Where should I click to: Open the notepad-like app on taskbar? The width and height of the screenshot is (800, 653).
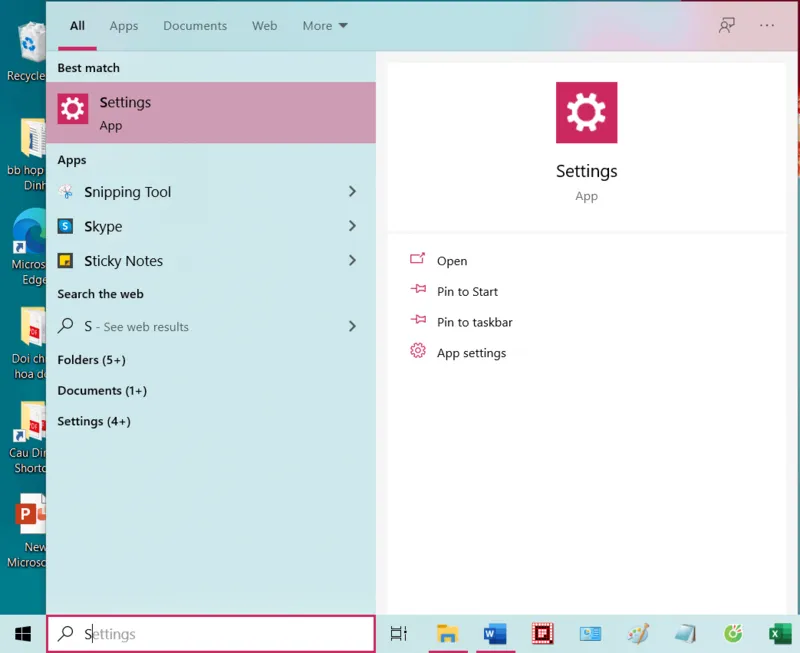(685, 634)
